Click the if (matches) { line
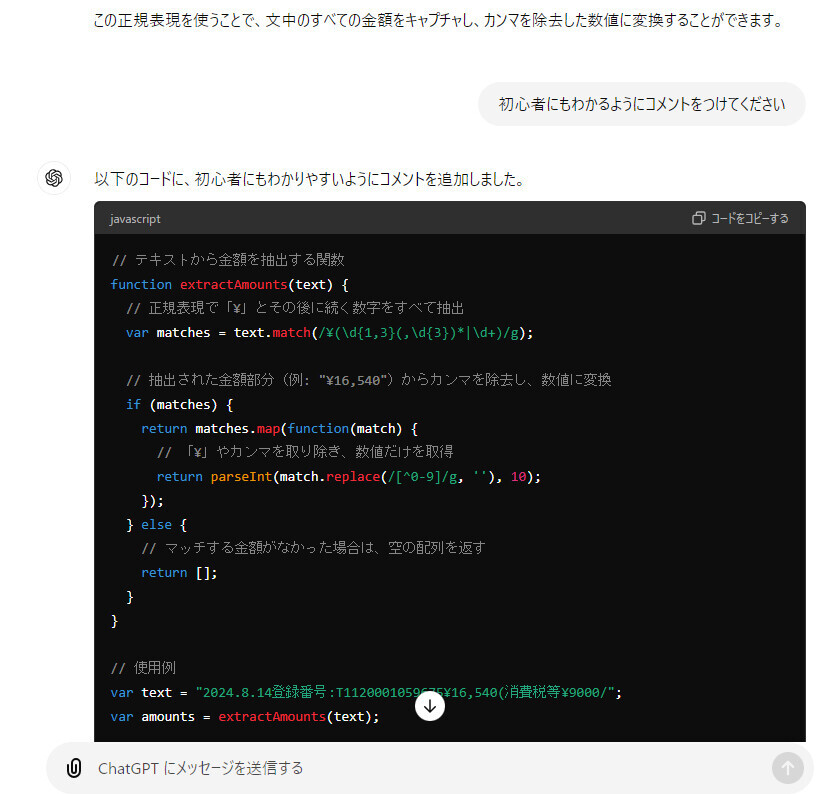Viewport: 832px width, 794px height. pyautogui.click(x=179, y=404)
